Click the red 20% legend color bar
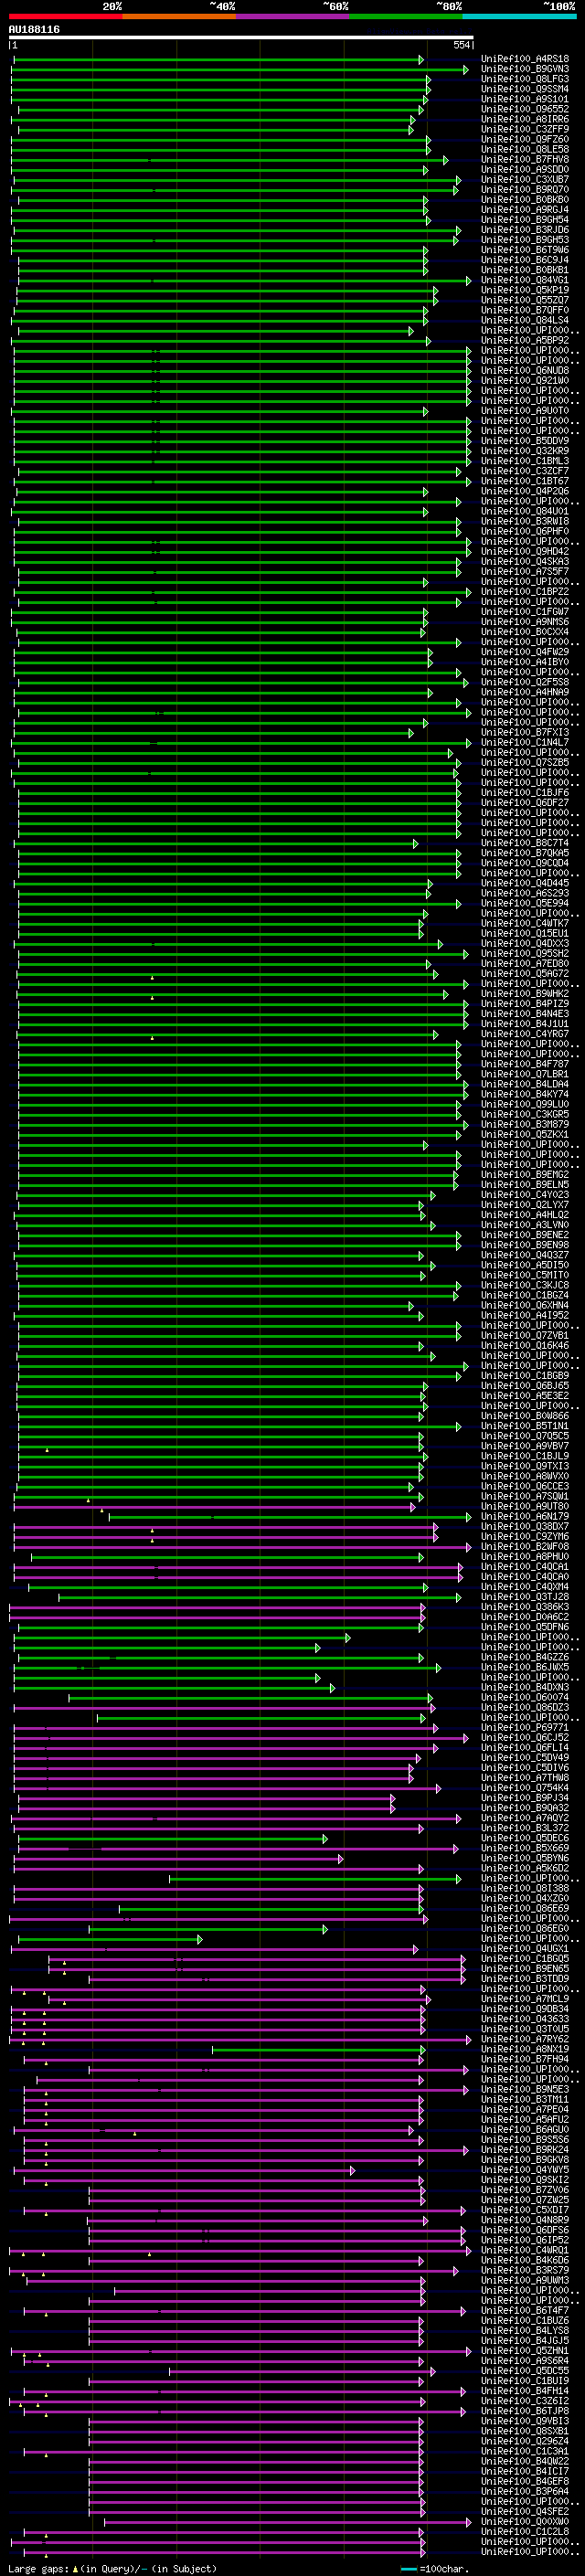Image resolution: width=585 pixels, height=2576 pixels. pyautogui.click(x=65, y=16)
